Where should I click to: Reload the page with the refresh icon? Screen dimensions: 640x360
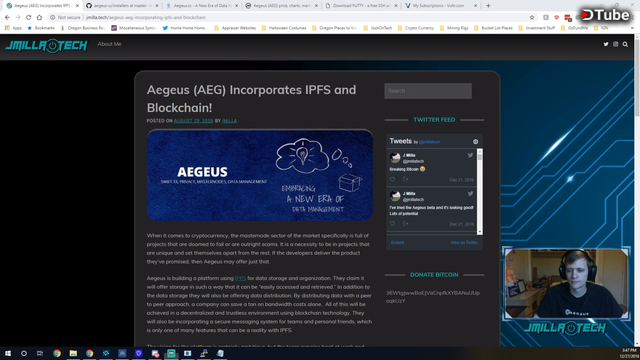point(29,18)
